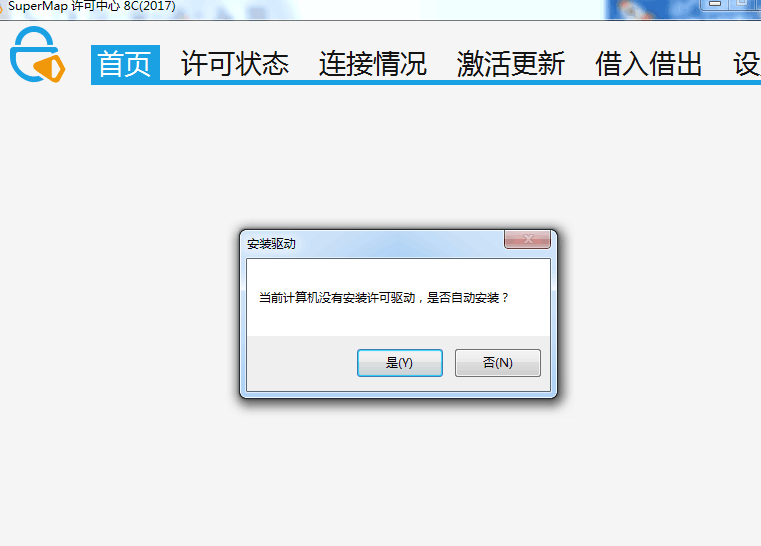
Task: Click the gray button strip left of 是(Y)
Action: (x=301, y=363)
